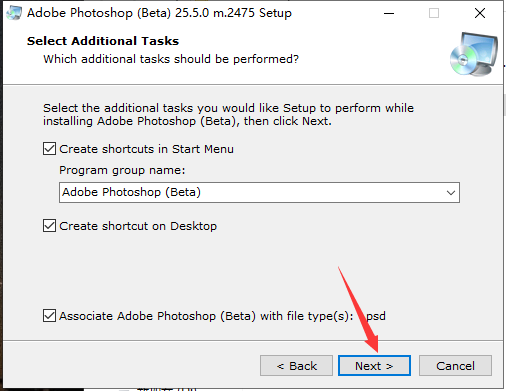The height and width of the screenshot is (391, 506).
Task: Cancel the Photoshop Beta installation
Action: tap(455, 366)
